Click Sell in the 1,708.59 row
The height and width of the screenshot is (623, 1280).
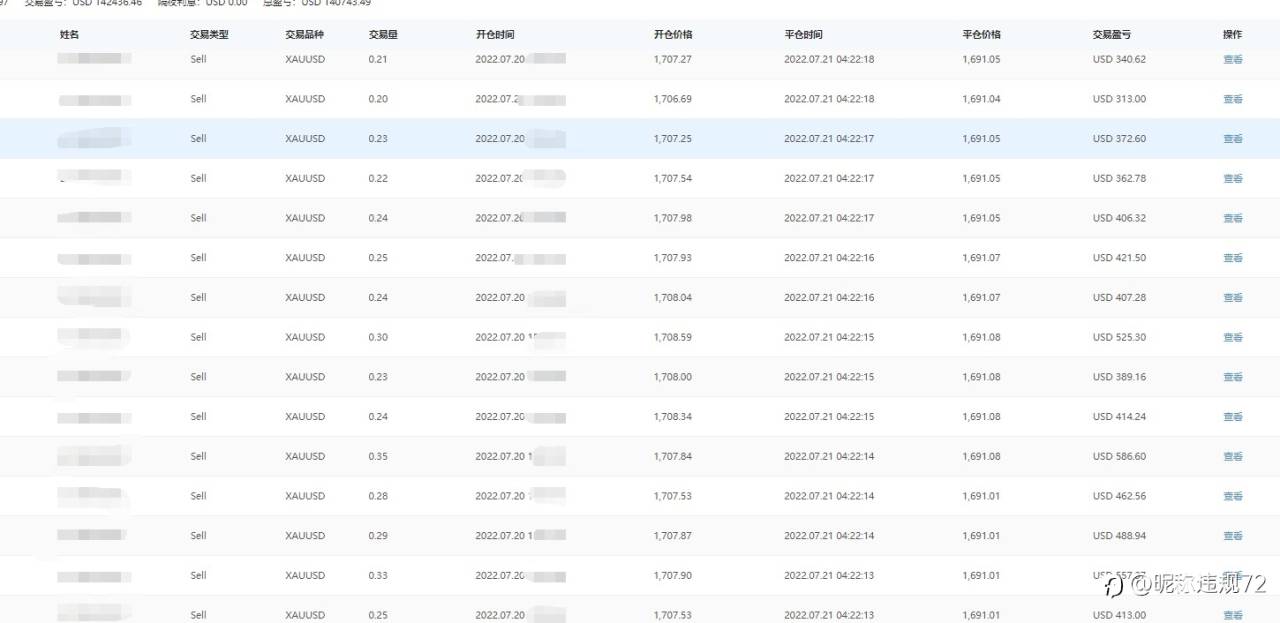point(198,337)
